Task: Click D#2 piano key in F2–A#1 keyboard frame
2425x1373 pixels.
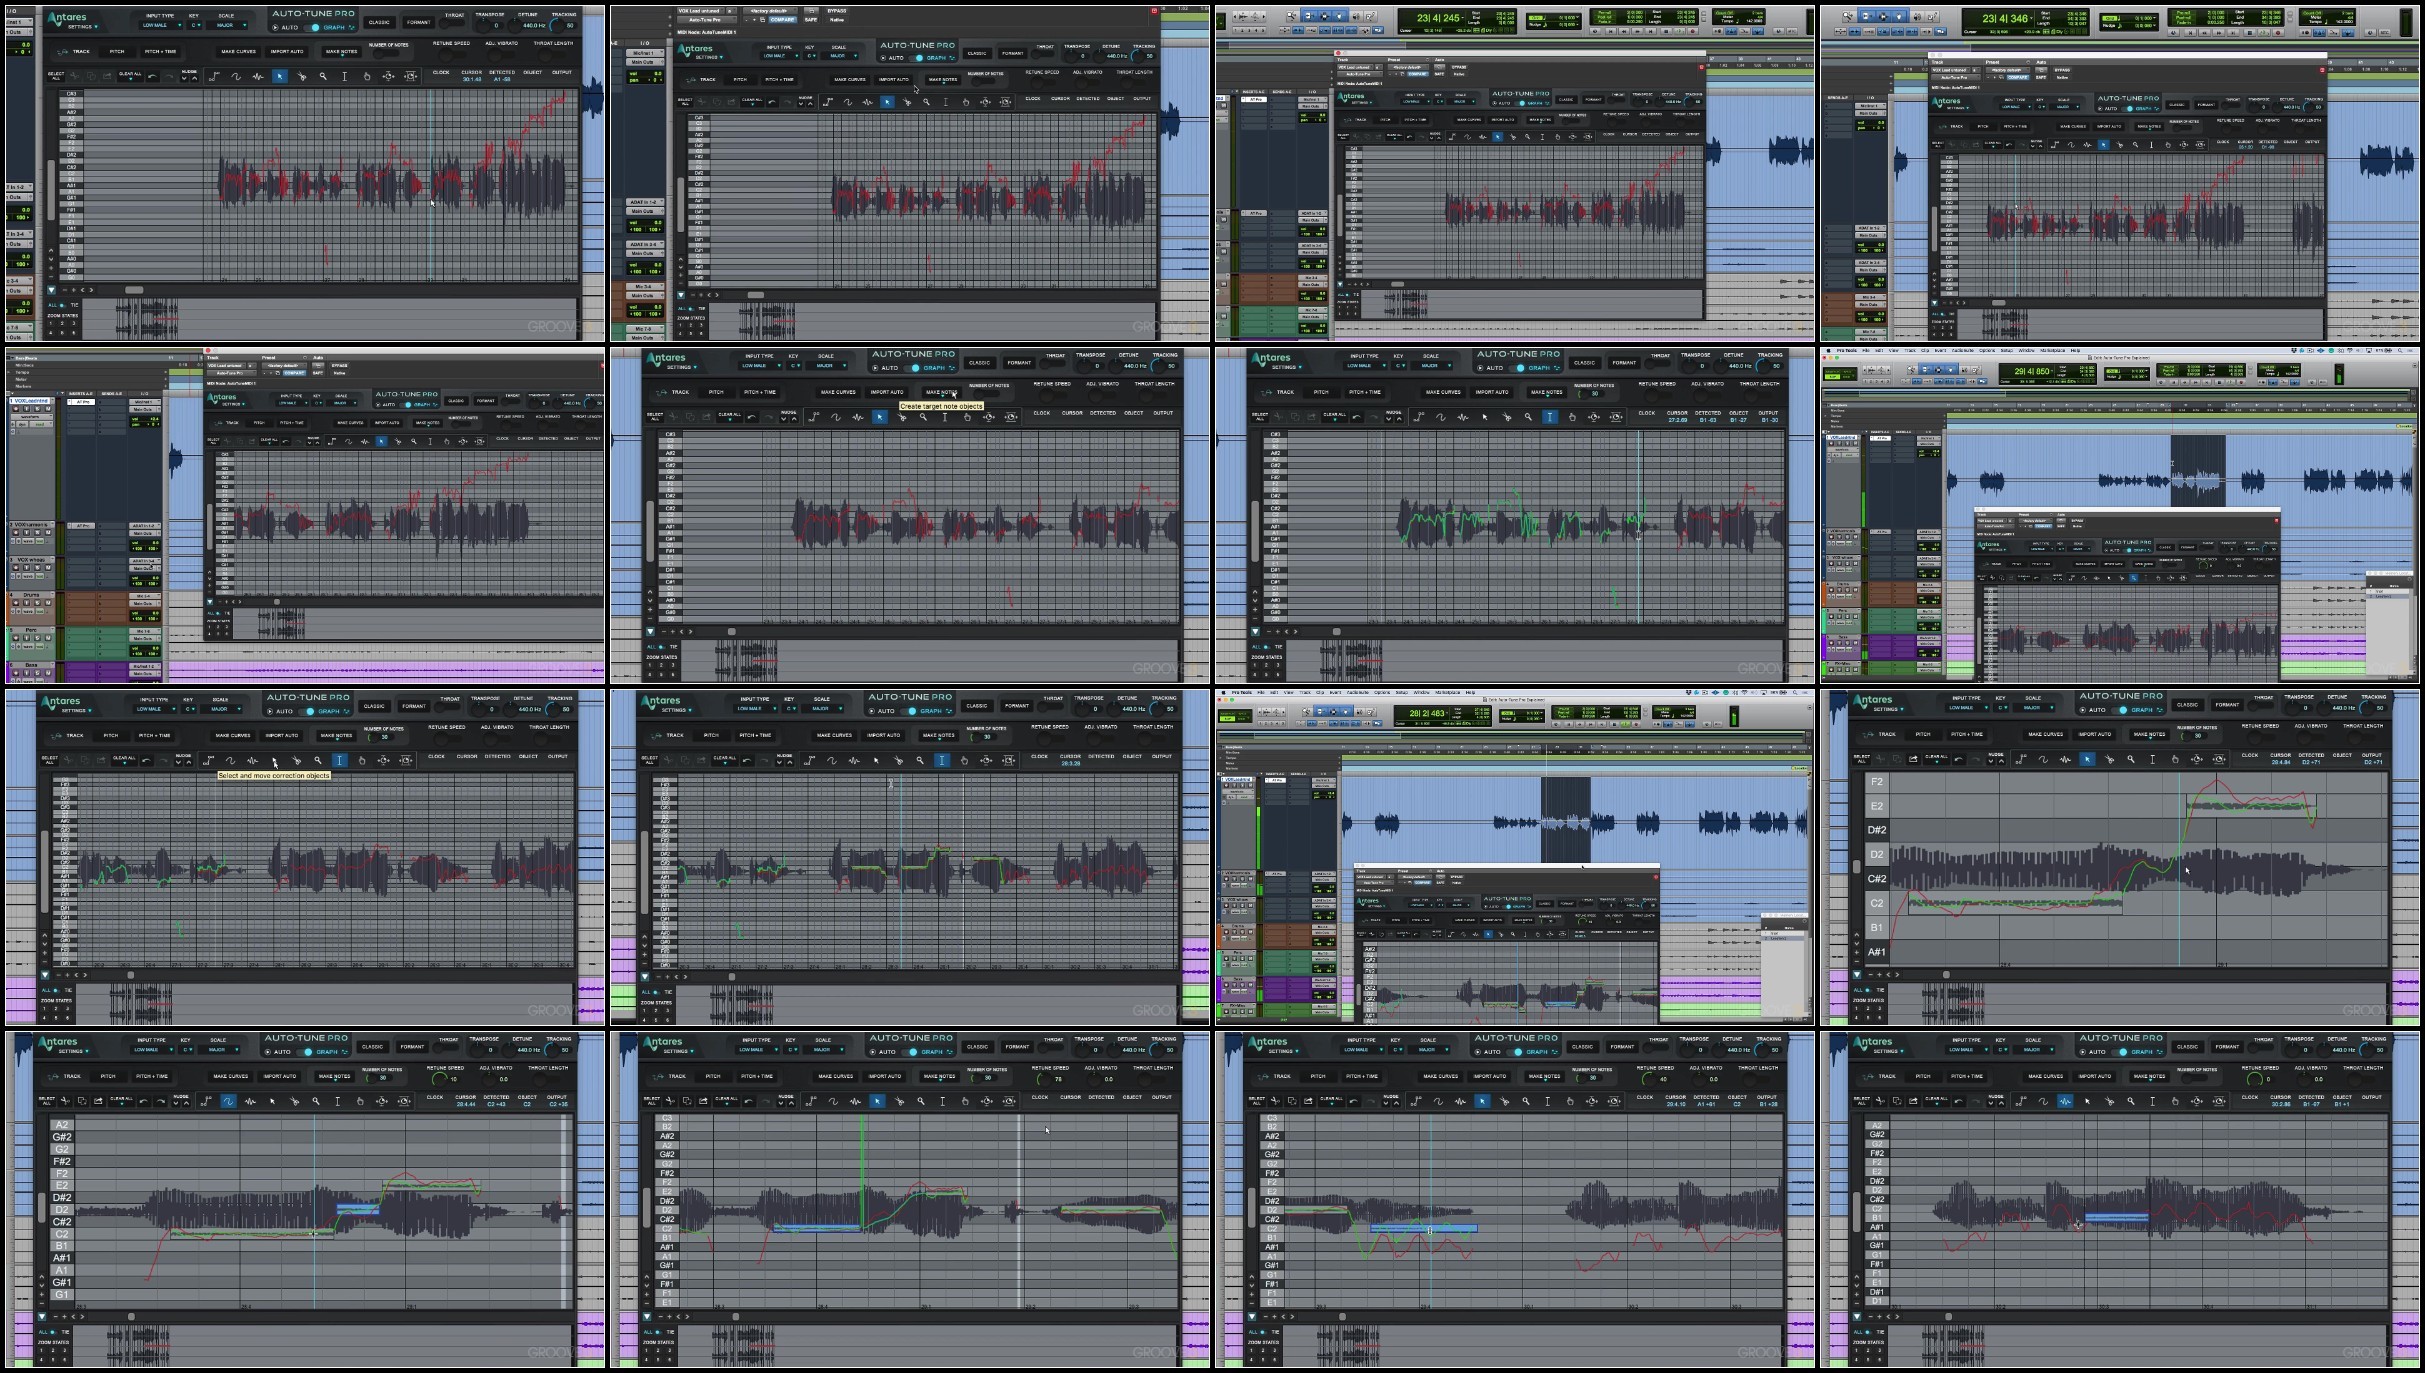Action: click(x=1877, y=830)
